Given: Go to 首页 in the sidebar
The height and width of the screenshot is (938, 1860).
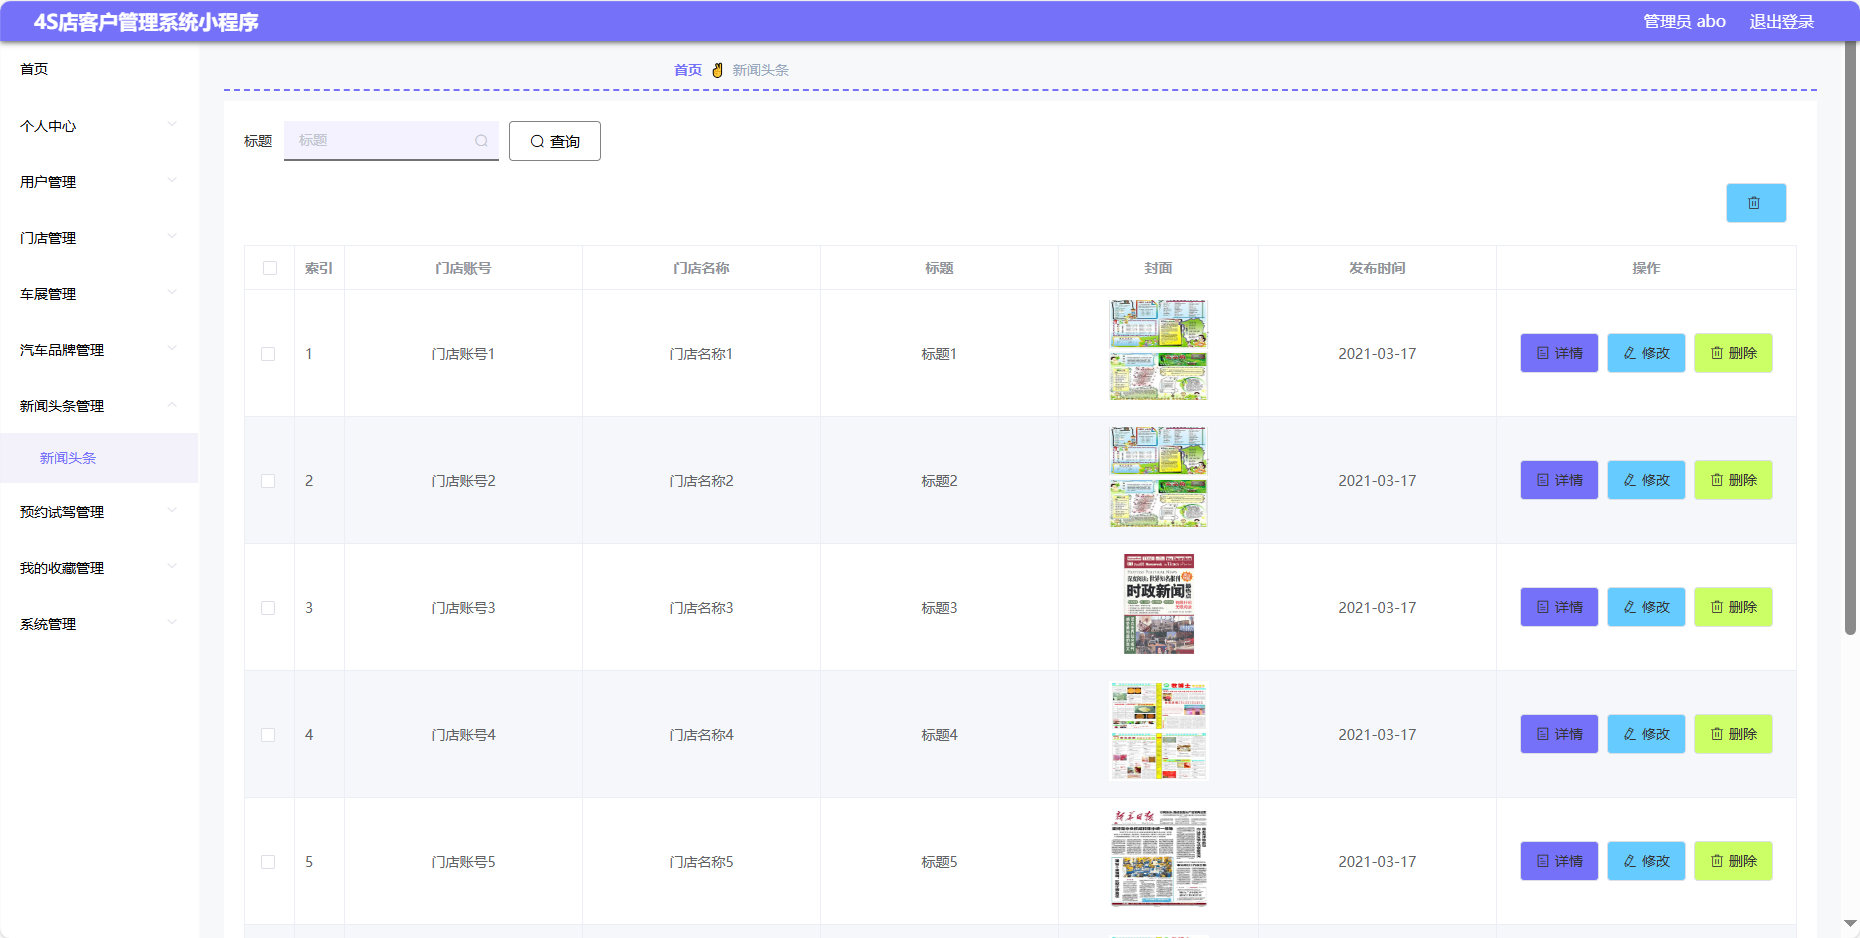Looking at the screenshot, I should 99,69.
